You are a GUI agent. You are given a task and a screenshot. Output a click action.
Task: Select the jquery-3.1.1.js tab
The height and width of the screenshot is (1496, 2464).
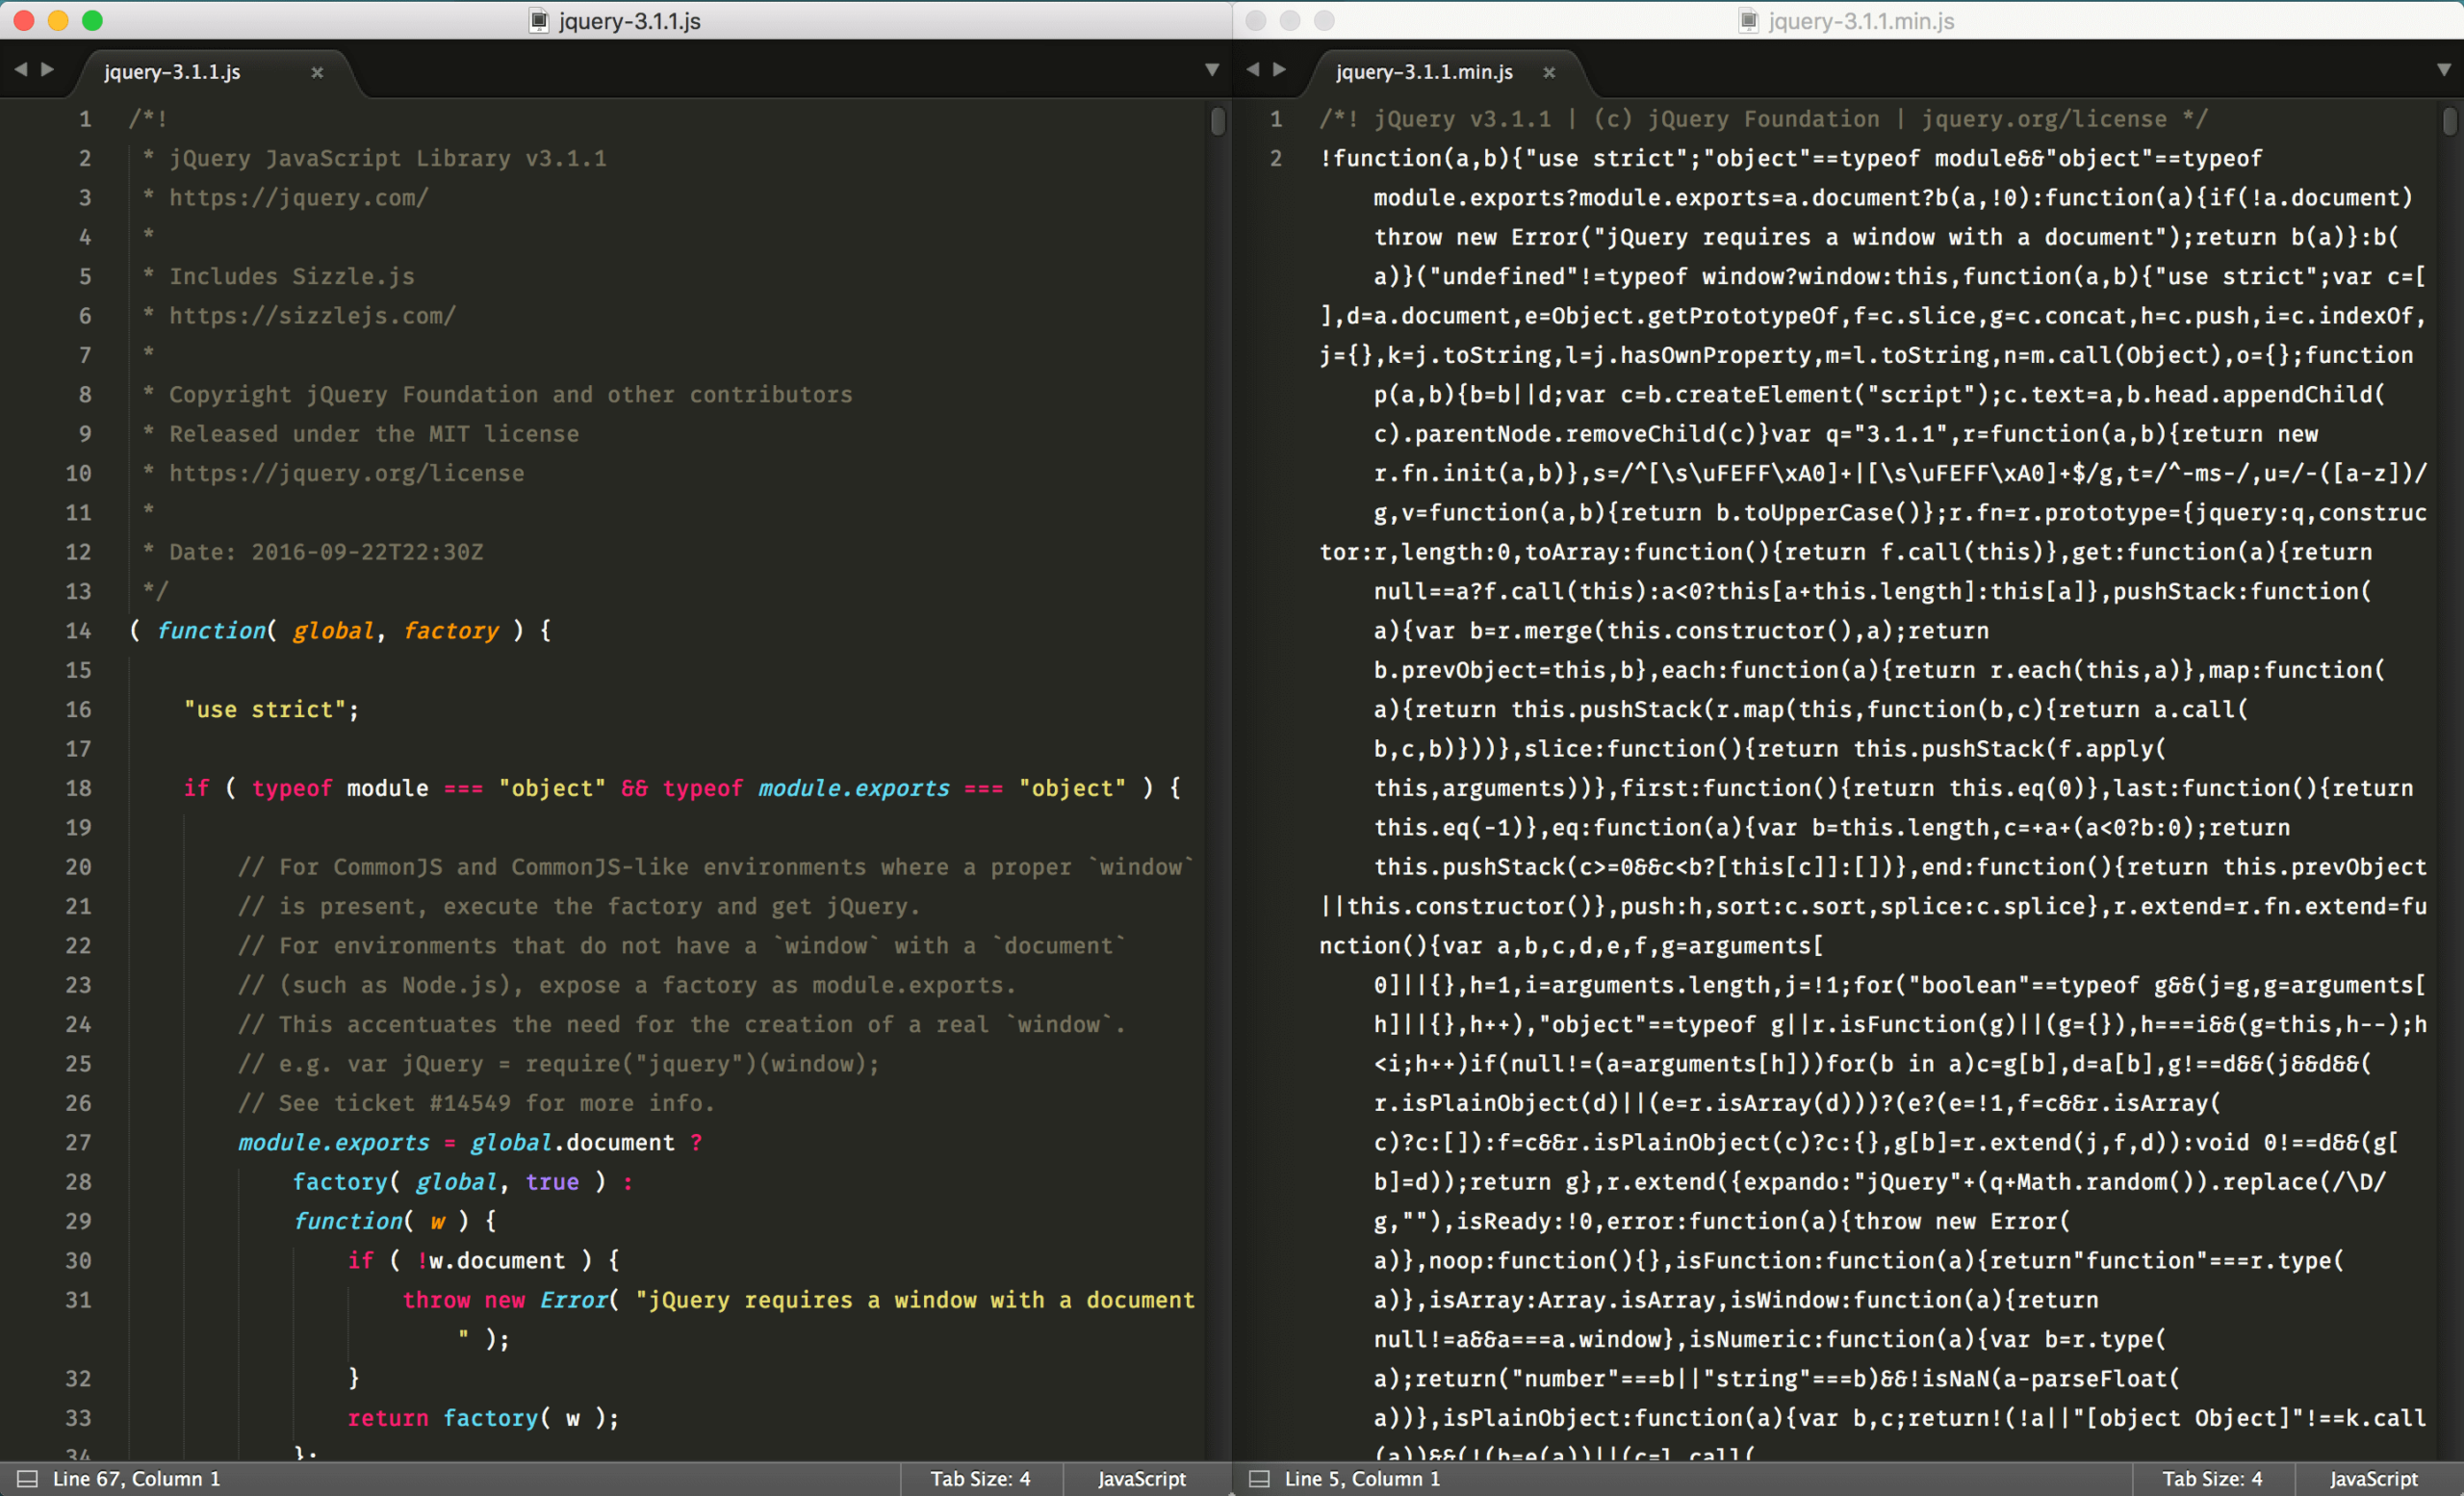172,72
